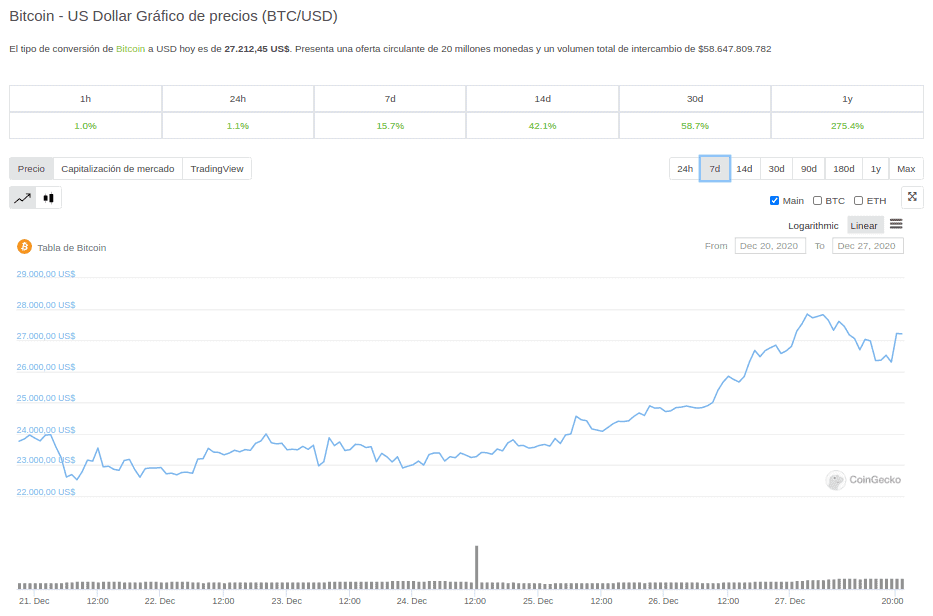This screenshot has height=616, width=933.
Task: Select the 30d chart range button
Action: [777, 168]
